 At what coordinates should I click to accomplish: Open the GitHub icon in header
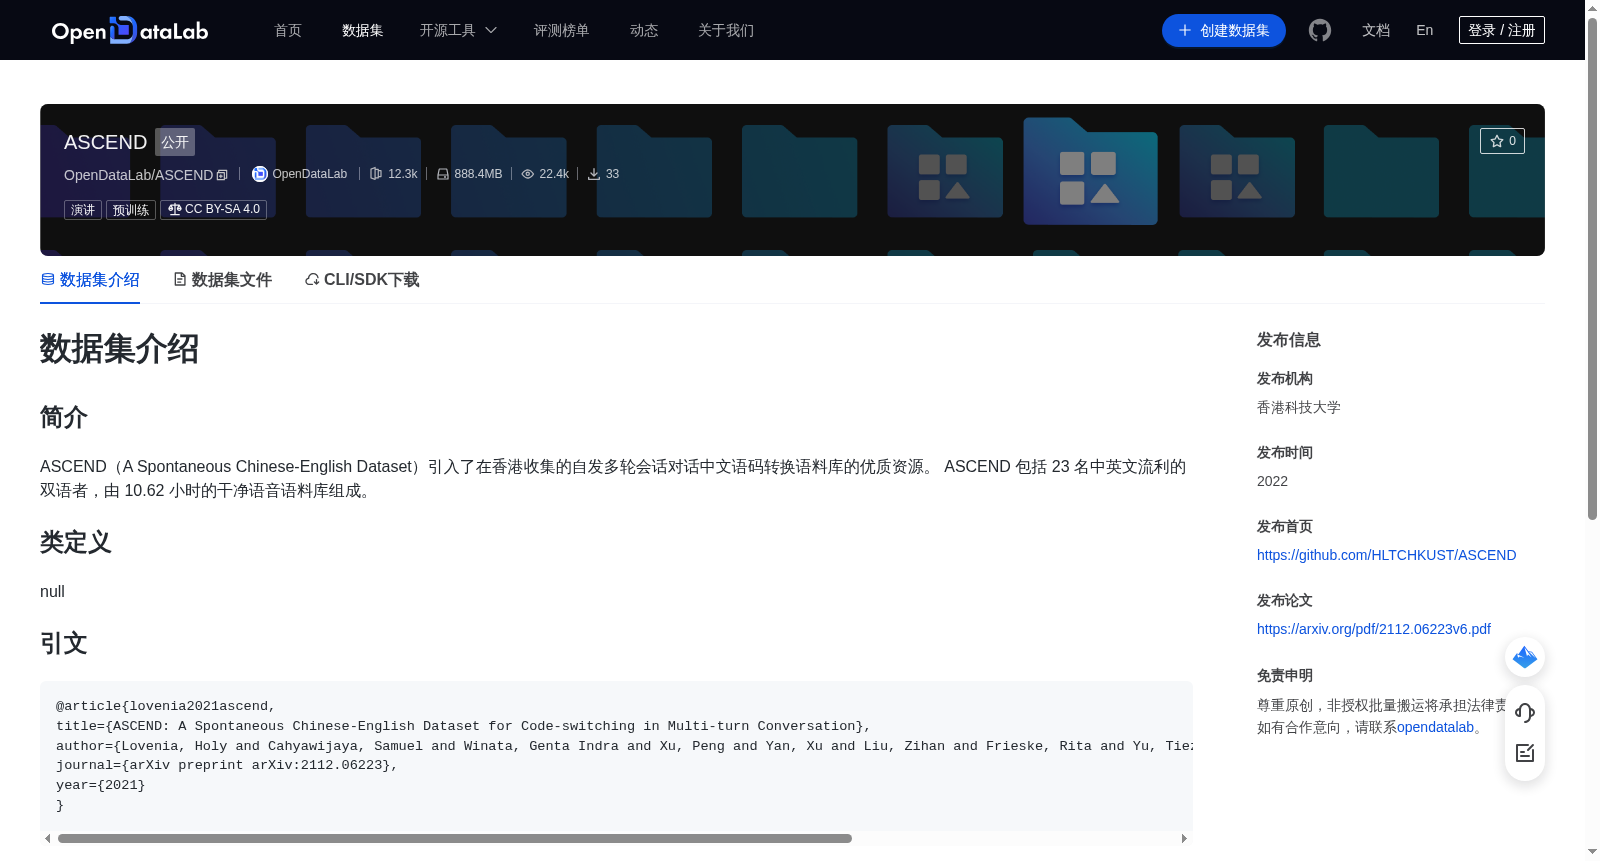pyautogui.click(x=1320, y=30)
